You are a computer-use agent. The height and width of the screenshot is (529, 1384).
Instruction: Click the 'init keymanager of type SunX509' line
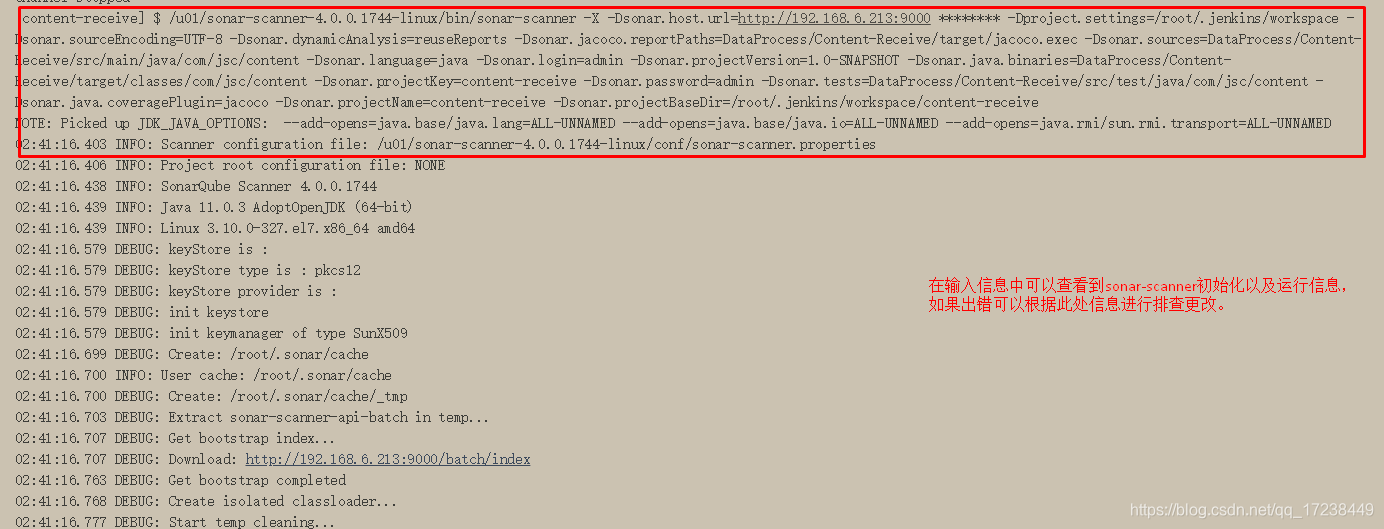tap(211, 333)
